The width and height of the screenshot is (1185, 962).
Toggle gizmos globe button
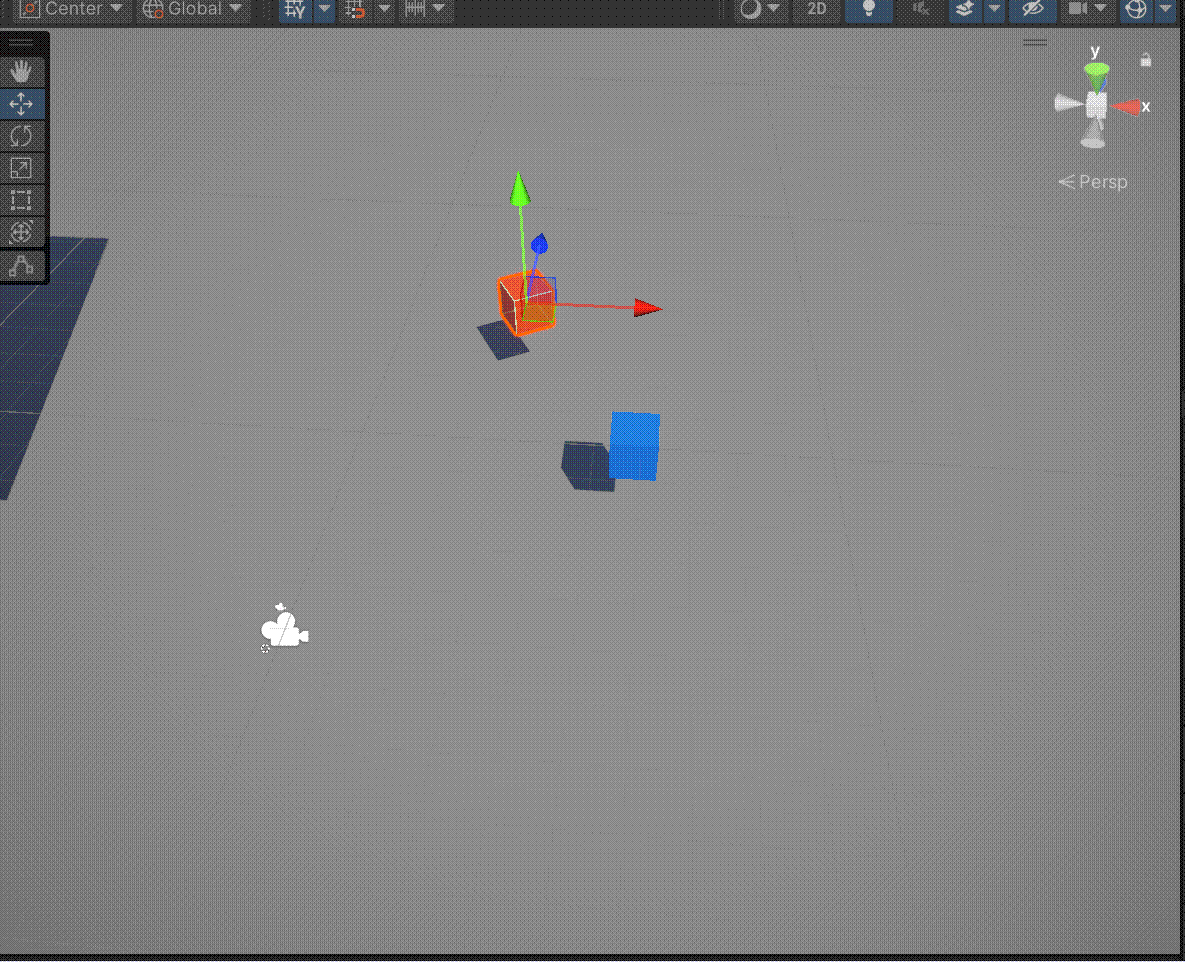point(1136,10)
